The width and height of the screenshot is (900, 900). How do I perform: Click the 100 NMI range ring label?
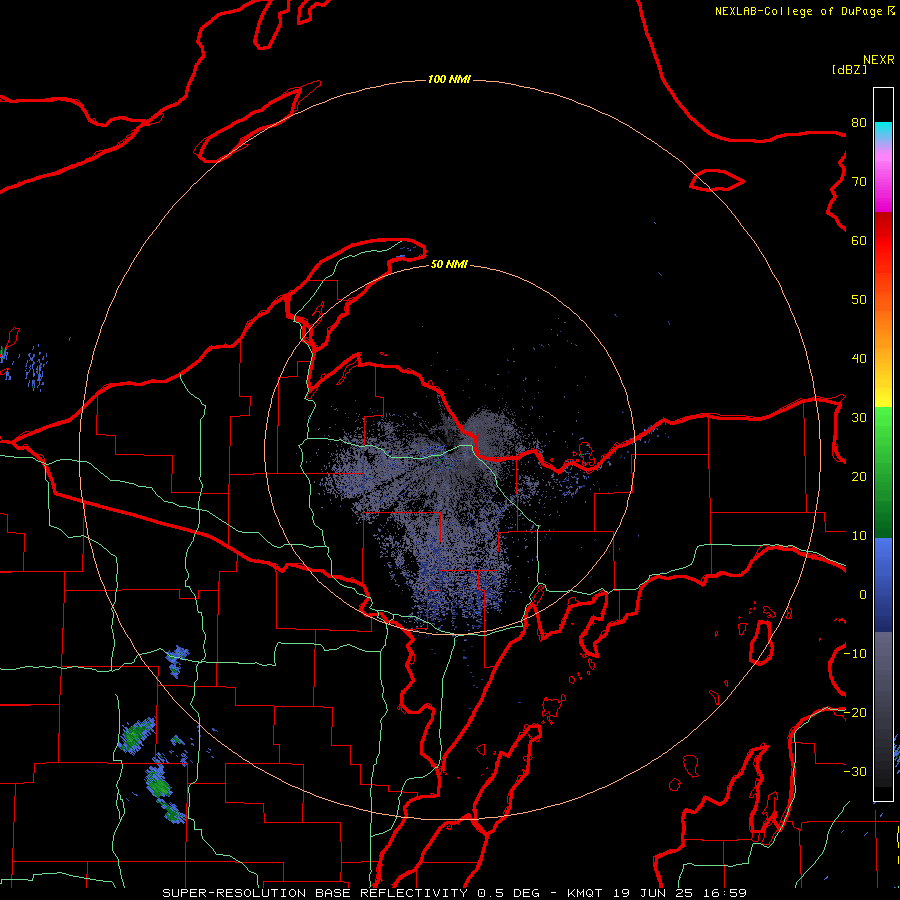[x=449, y=79]
